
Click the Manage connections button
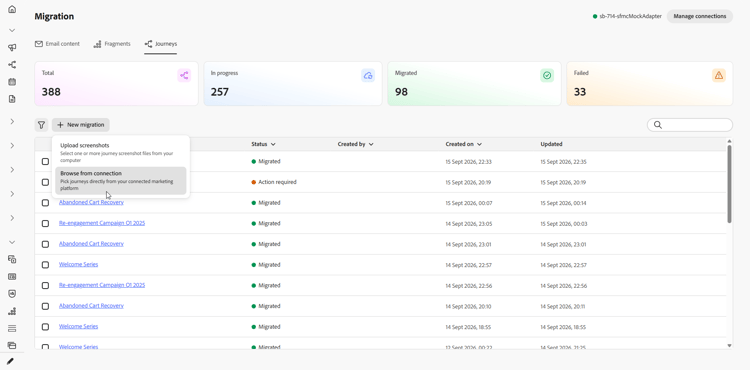tap(700, 16)
